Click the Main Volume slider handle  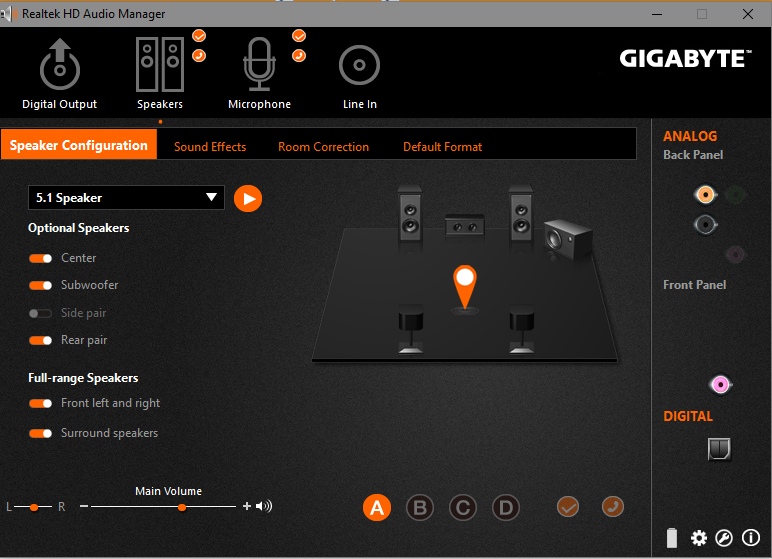tap(182, 507)
